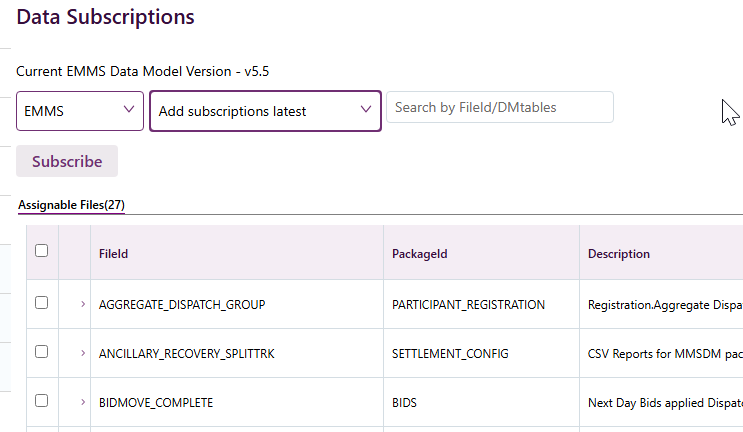Open the EMMS dropdown
743x432 pixels.
coord(80,111)
